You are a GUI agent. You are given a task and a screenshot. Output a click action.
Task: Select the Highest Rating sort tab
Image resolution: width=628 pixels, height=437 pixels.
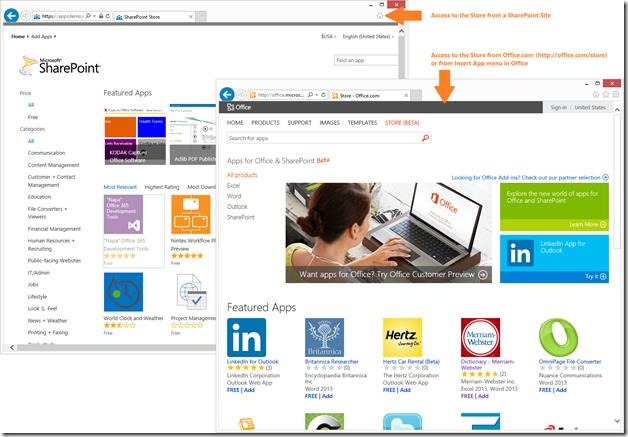pos(162,187)
